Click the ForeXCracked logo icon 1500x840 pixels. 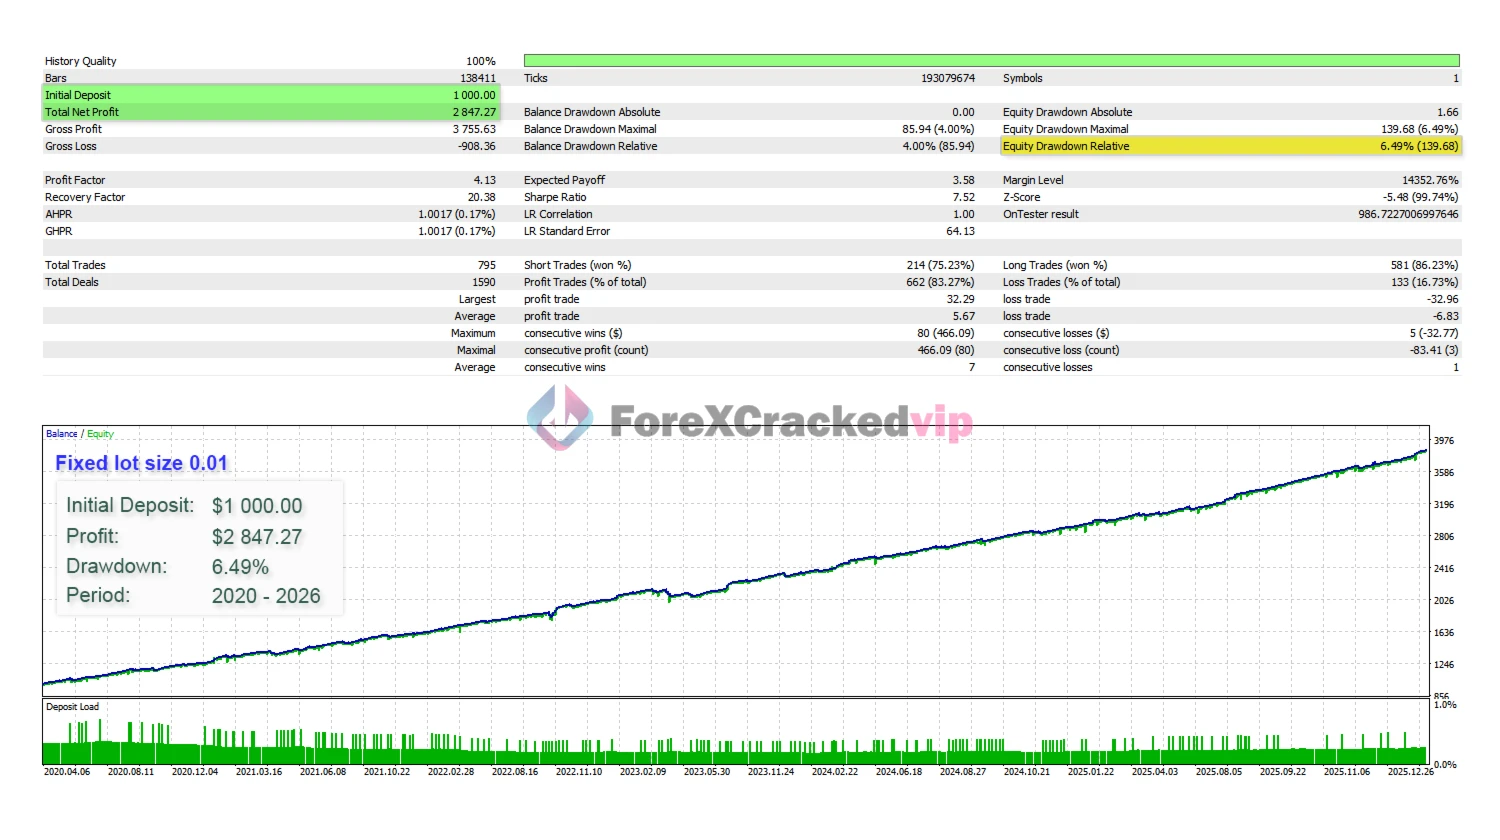pos(560,417)
